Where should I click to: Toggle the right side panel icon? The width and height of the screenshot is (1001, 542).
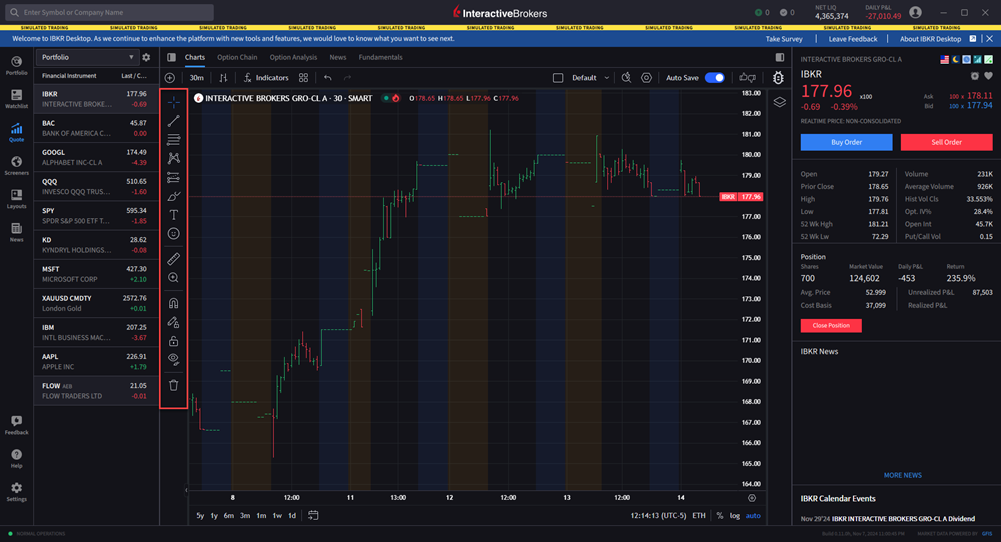pyautogui.click(x=779, y=57)
